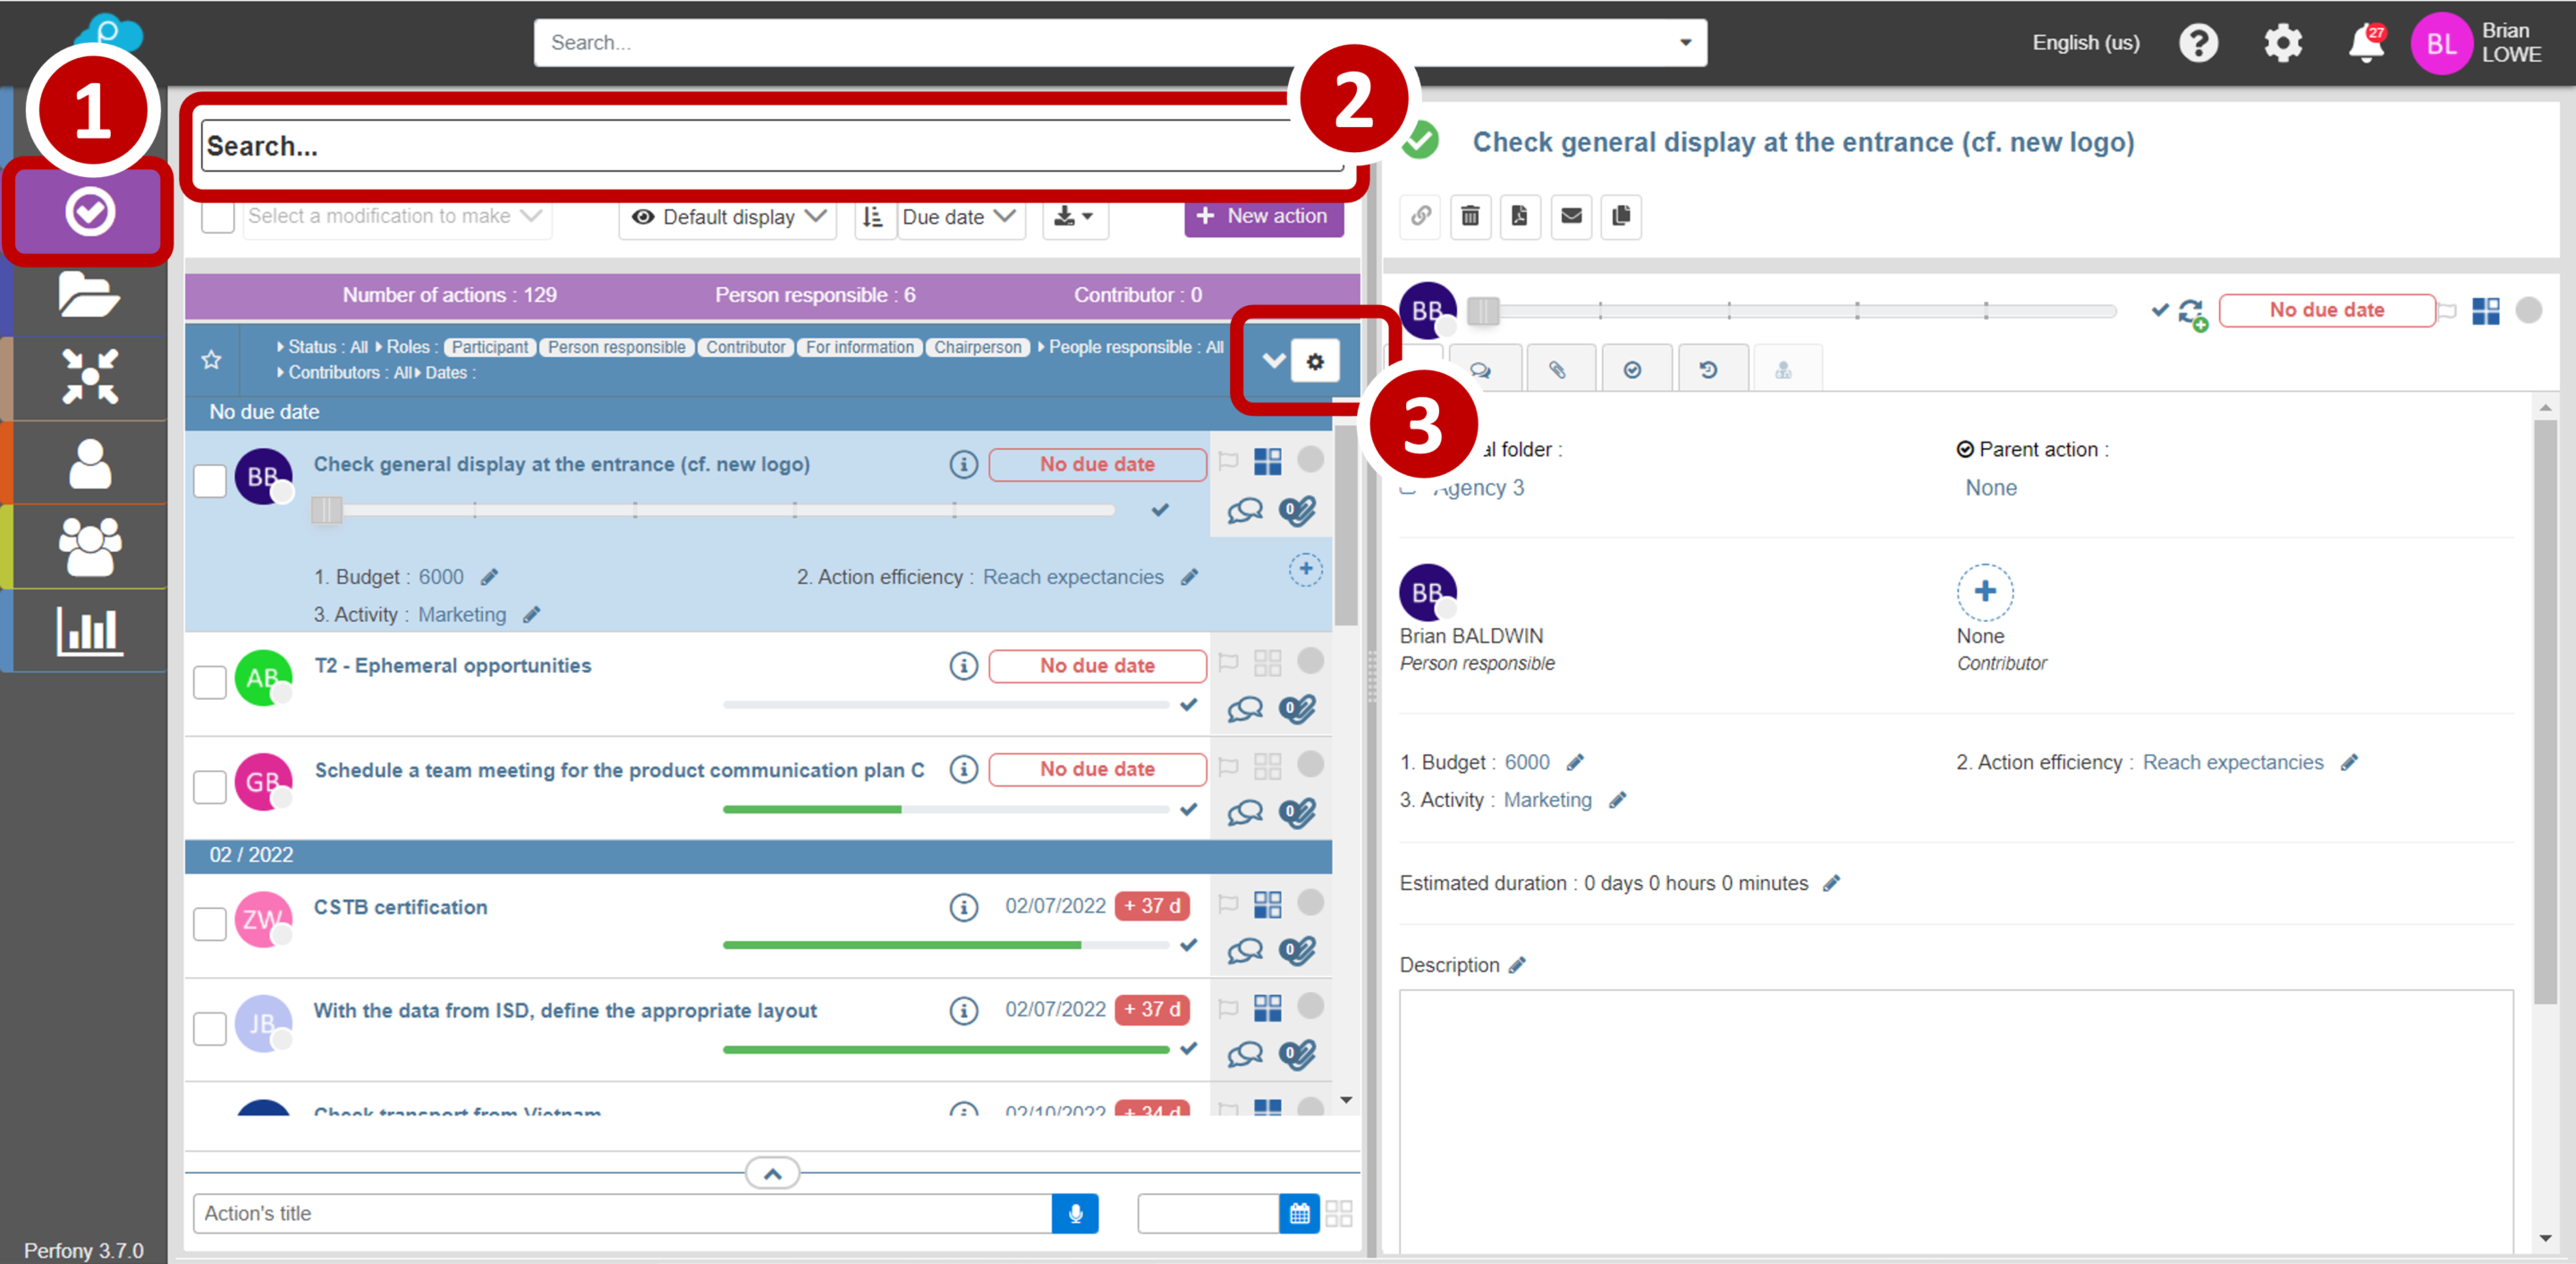The height and width of the screenshot is (1264, 2576).
Task: Click the filter settings gear icon
Action: click(1315, 361)
